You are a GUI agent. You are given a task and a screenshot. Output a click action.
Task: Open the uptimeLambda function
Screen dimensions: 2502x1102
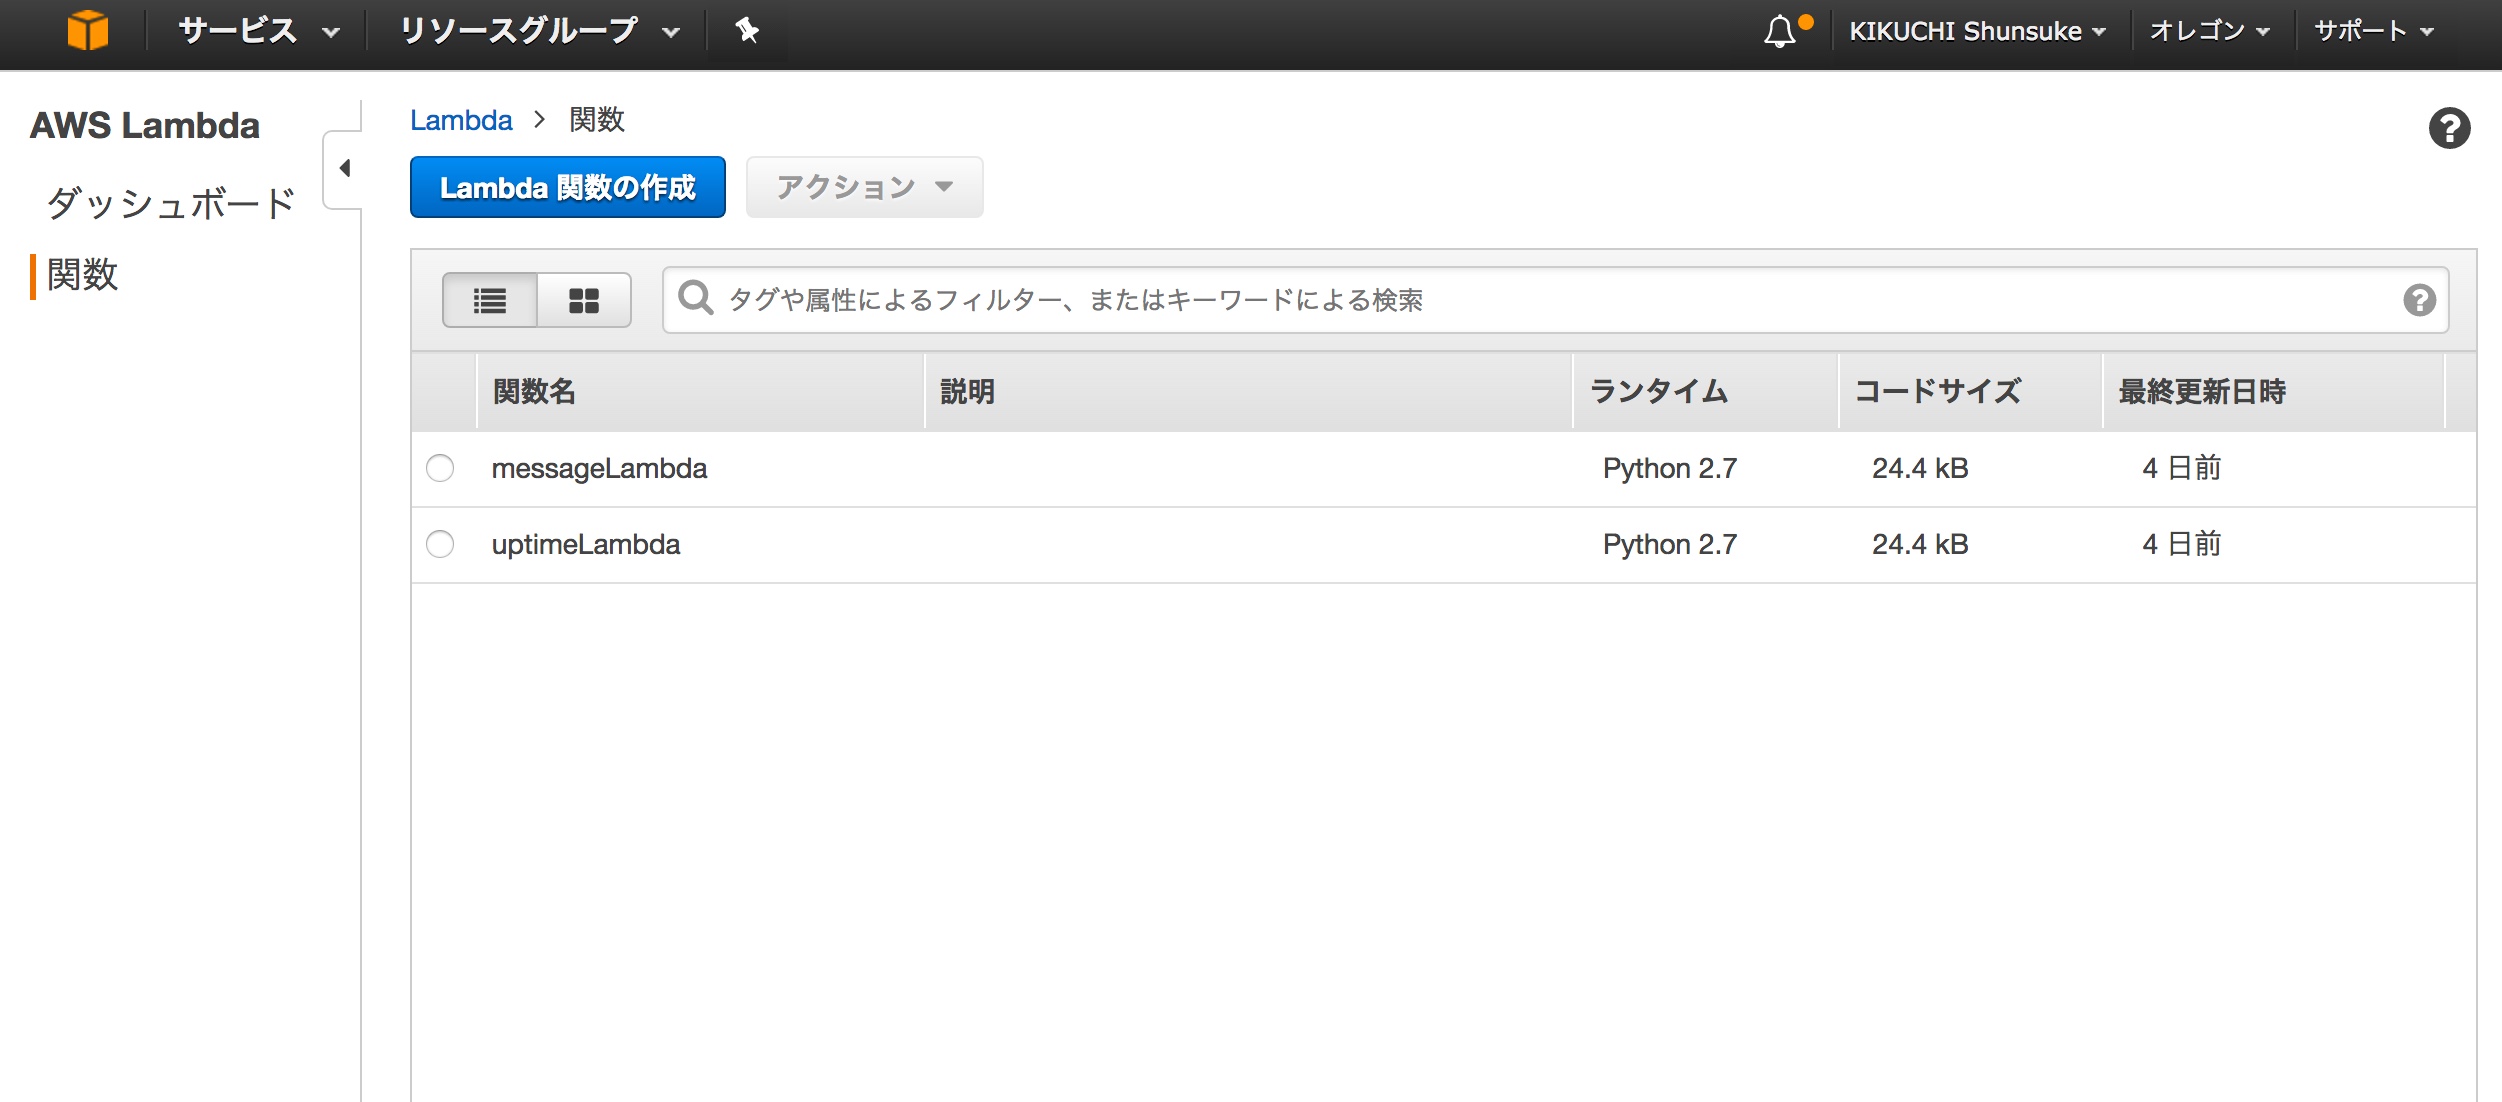tap(586, 544)
